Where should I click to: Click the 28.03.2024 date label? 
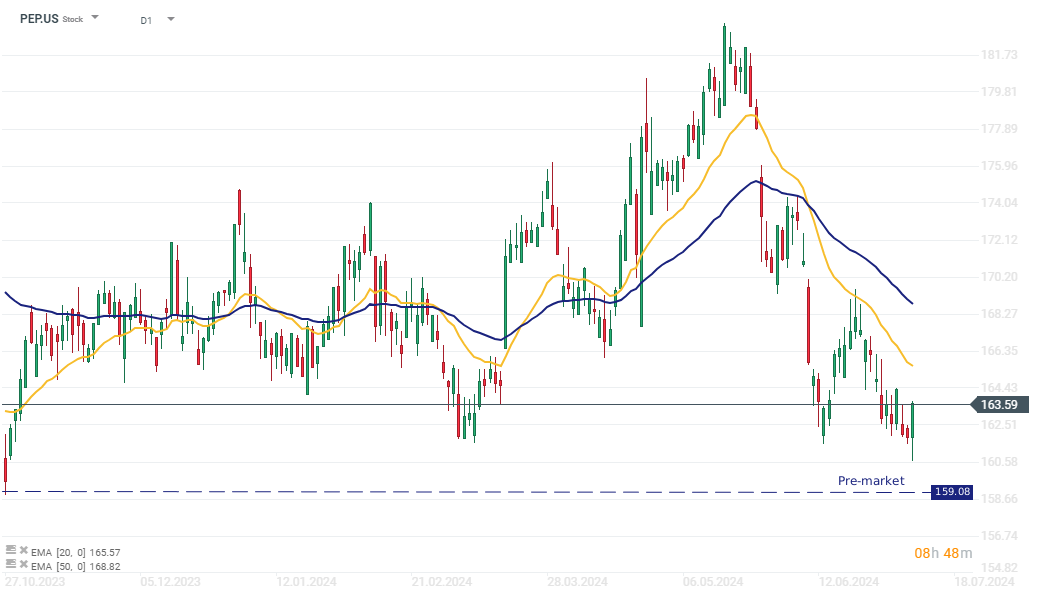click(x=578, y=582)
